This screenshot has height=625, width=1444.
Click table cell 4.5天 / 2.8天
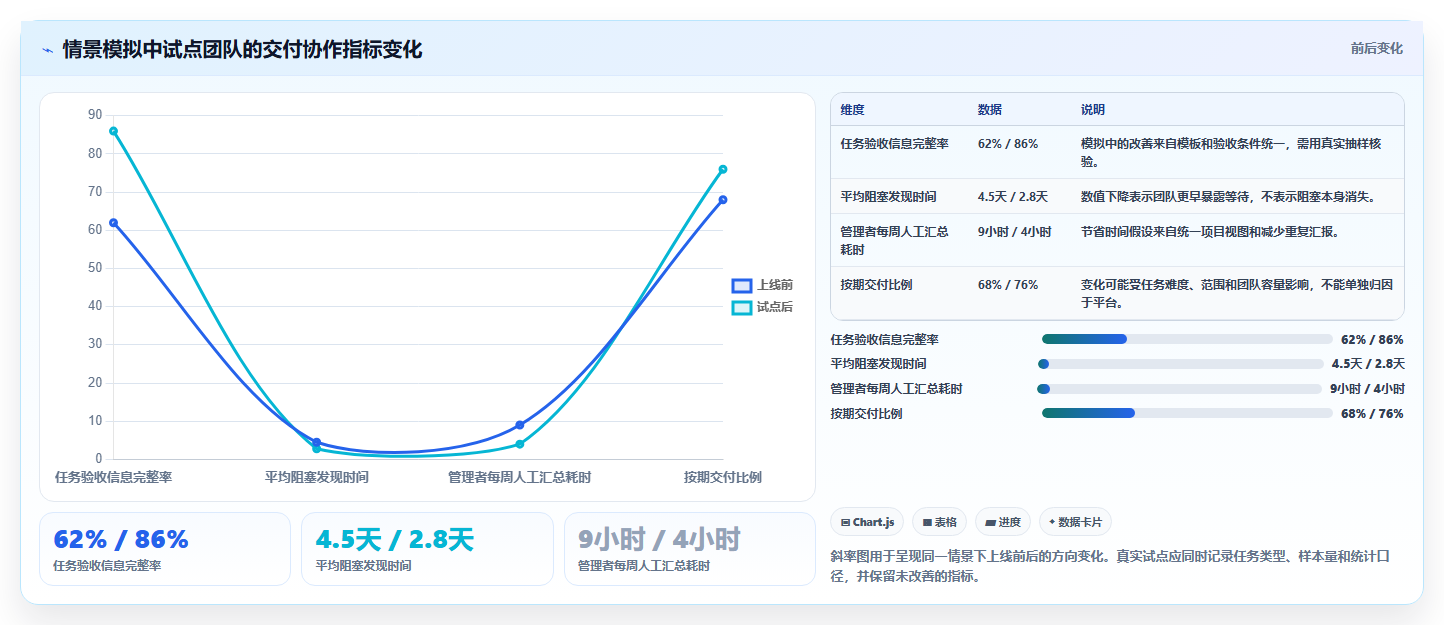1013,197
